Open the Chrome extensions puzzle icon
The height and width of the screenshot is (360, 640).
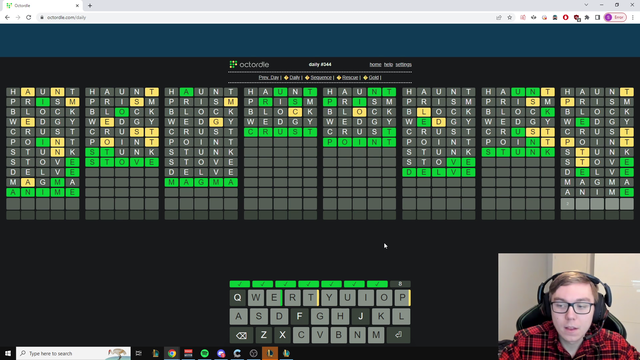[x=587, y=18]
